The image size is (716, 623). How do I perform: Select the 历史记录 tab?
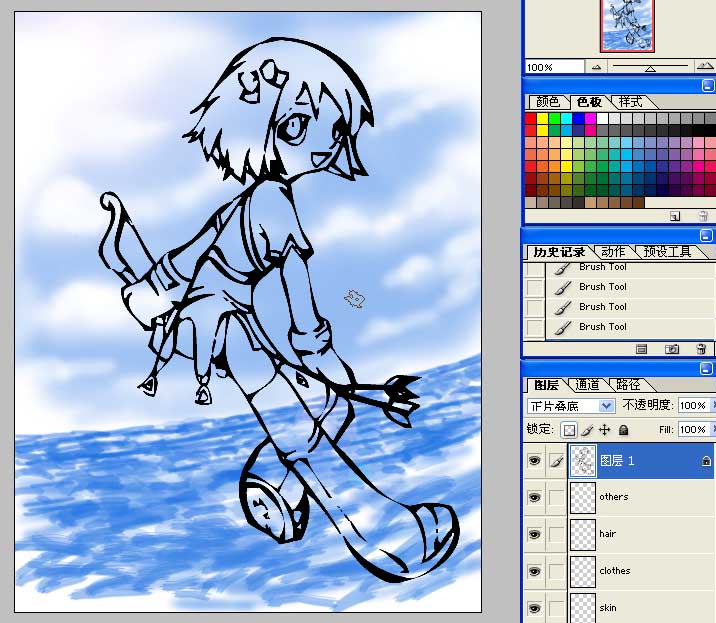[559, 252]
